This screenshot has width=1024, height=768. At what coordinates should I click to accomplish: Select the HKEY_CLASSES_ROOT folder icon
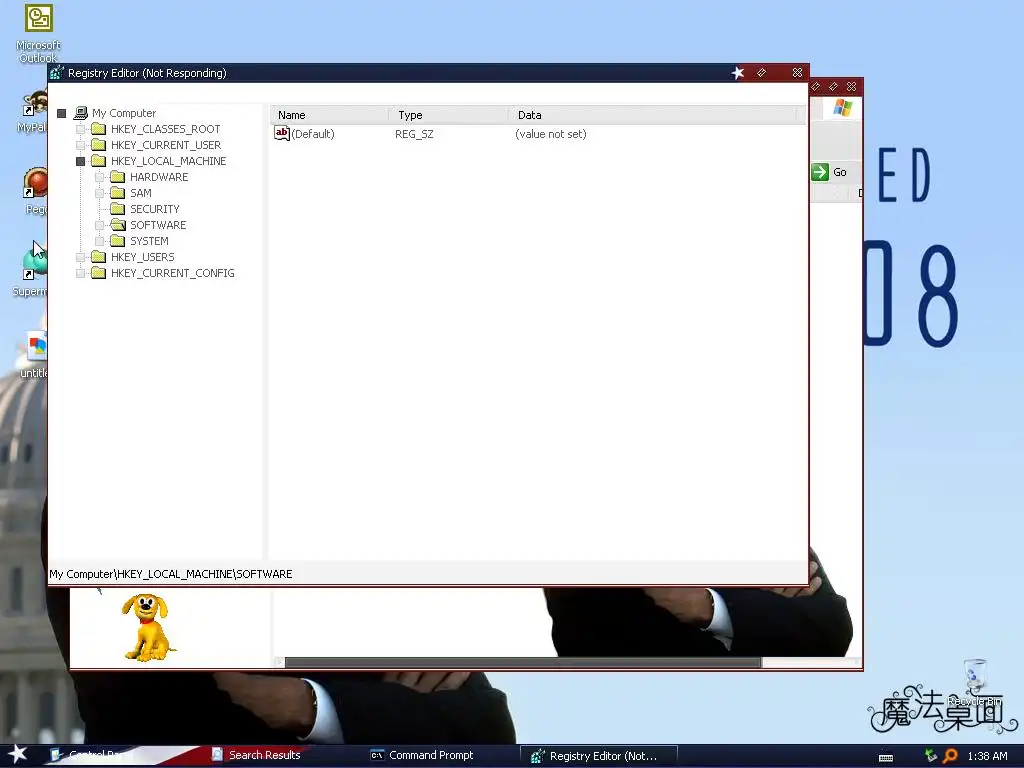pyautogui.click(x=99, y=129)
